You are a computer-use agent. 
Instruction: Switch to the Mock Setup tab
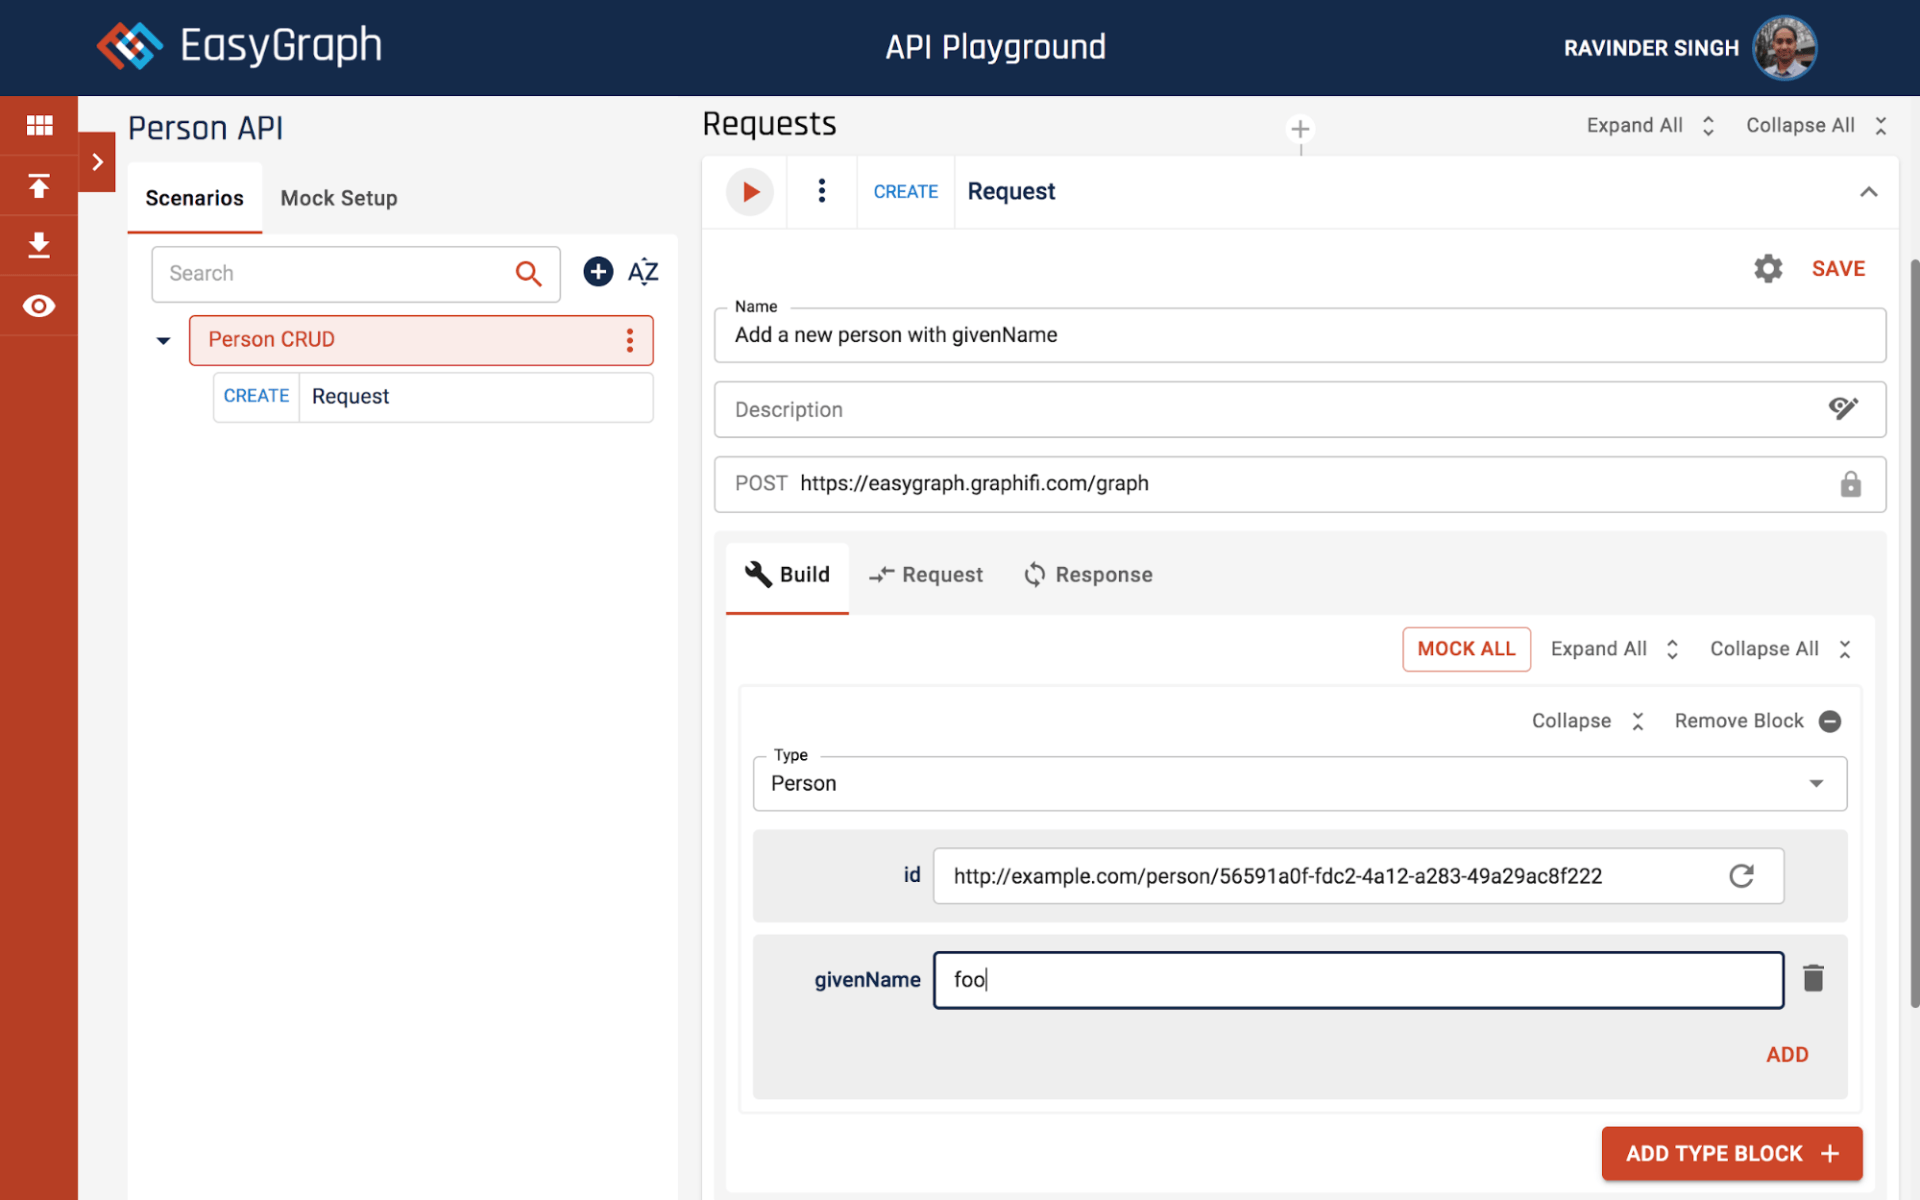(339, 198)
